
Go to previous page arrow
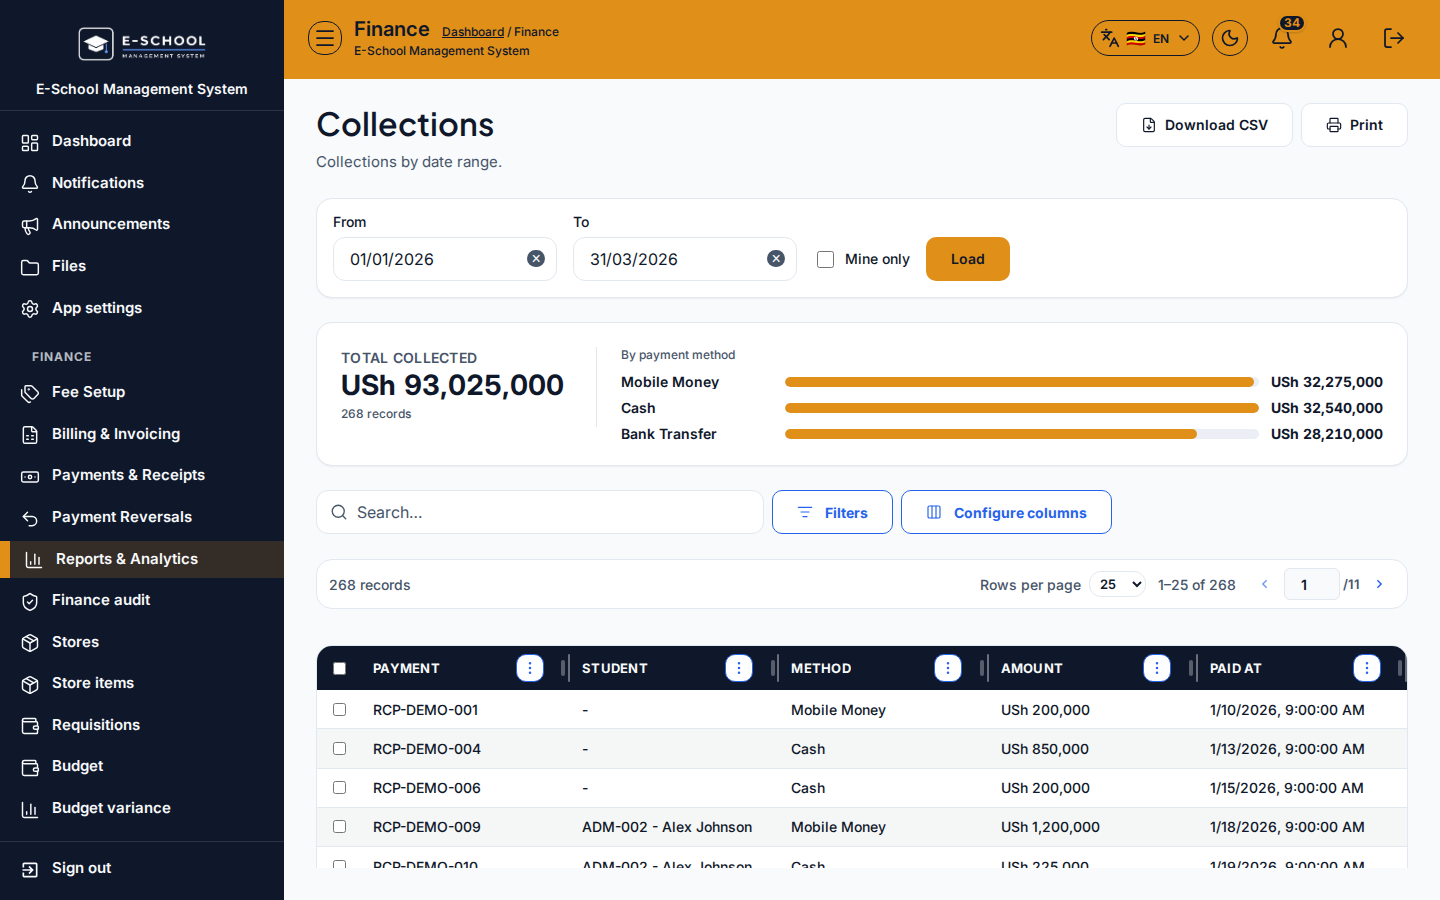(x=1265, y=584)
